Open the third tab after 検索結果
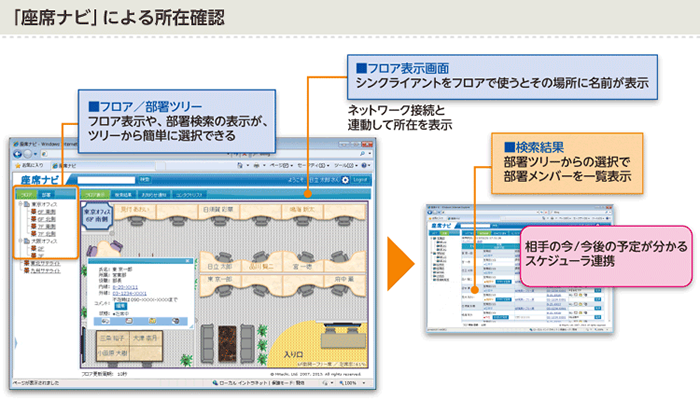Screen dimensions: 700x401 [154, 195]
